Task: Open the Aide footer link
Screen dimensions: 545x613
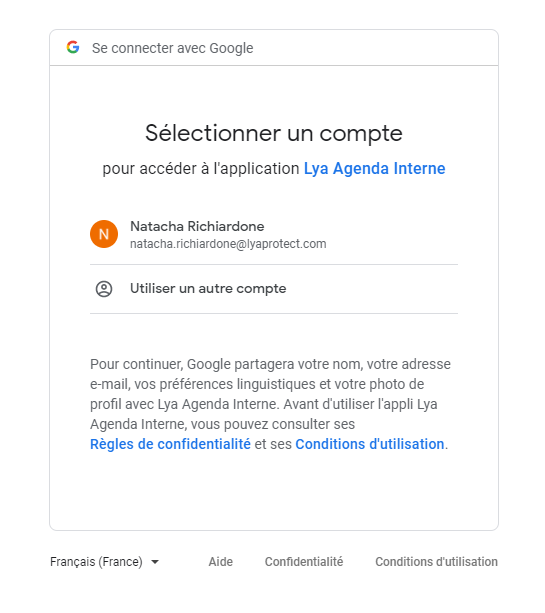Action: point(221,562)
